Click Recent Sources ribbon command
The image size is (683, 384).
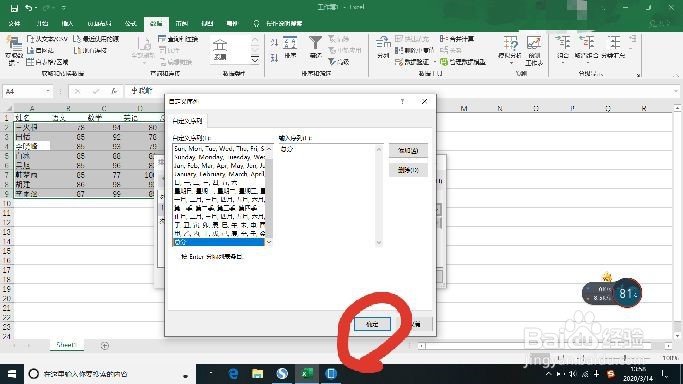pos(96,39)
